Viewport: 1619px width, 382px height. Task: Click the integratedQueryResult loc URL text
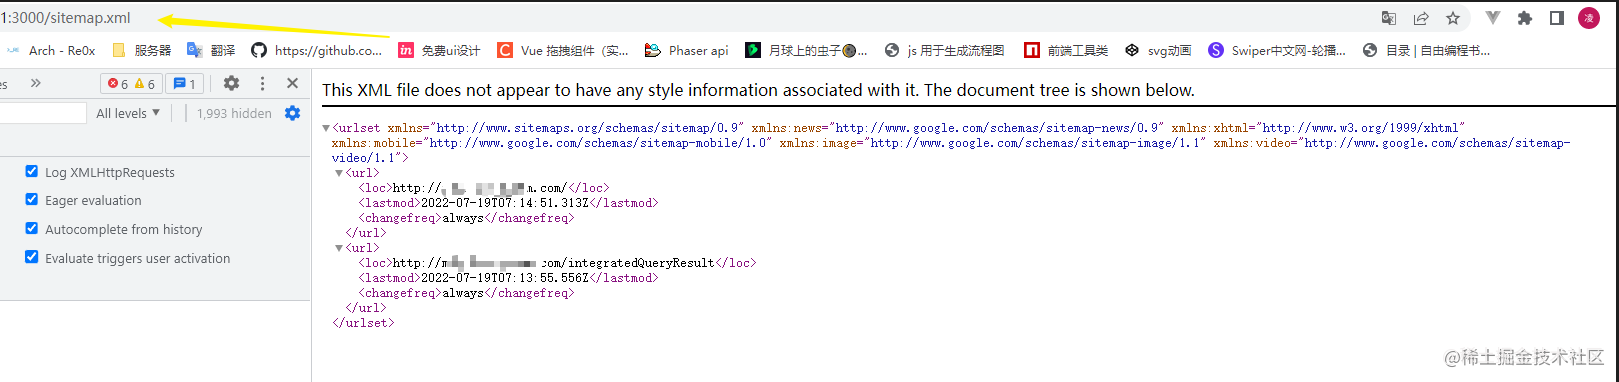click(x=553, y=263)
